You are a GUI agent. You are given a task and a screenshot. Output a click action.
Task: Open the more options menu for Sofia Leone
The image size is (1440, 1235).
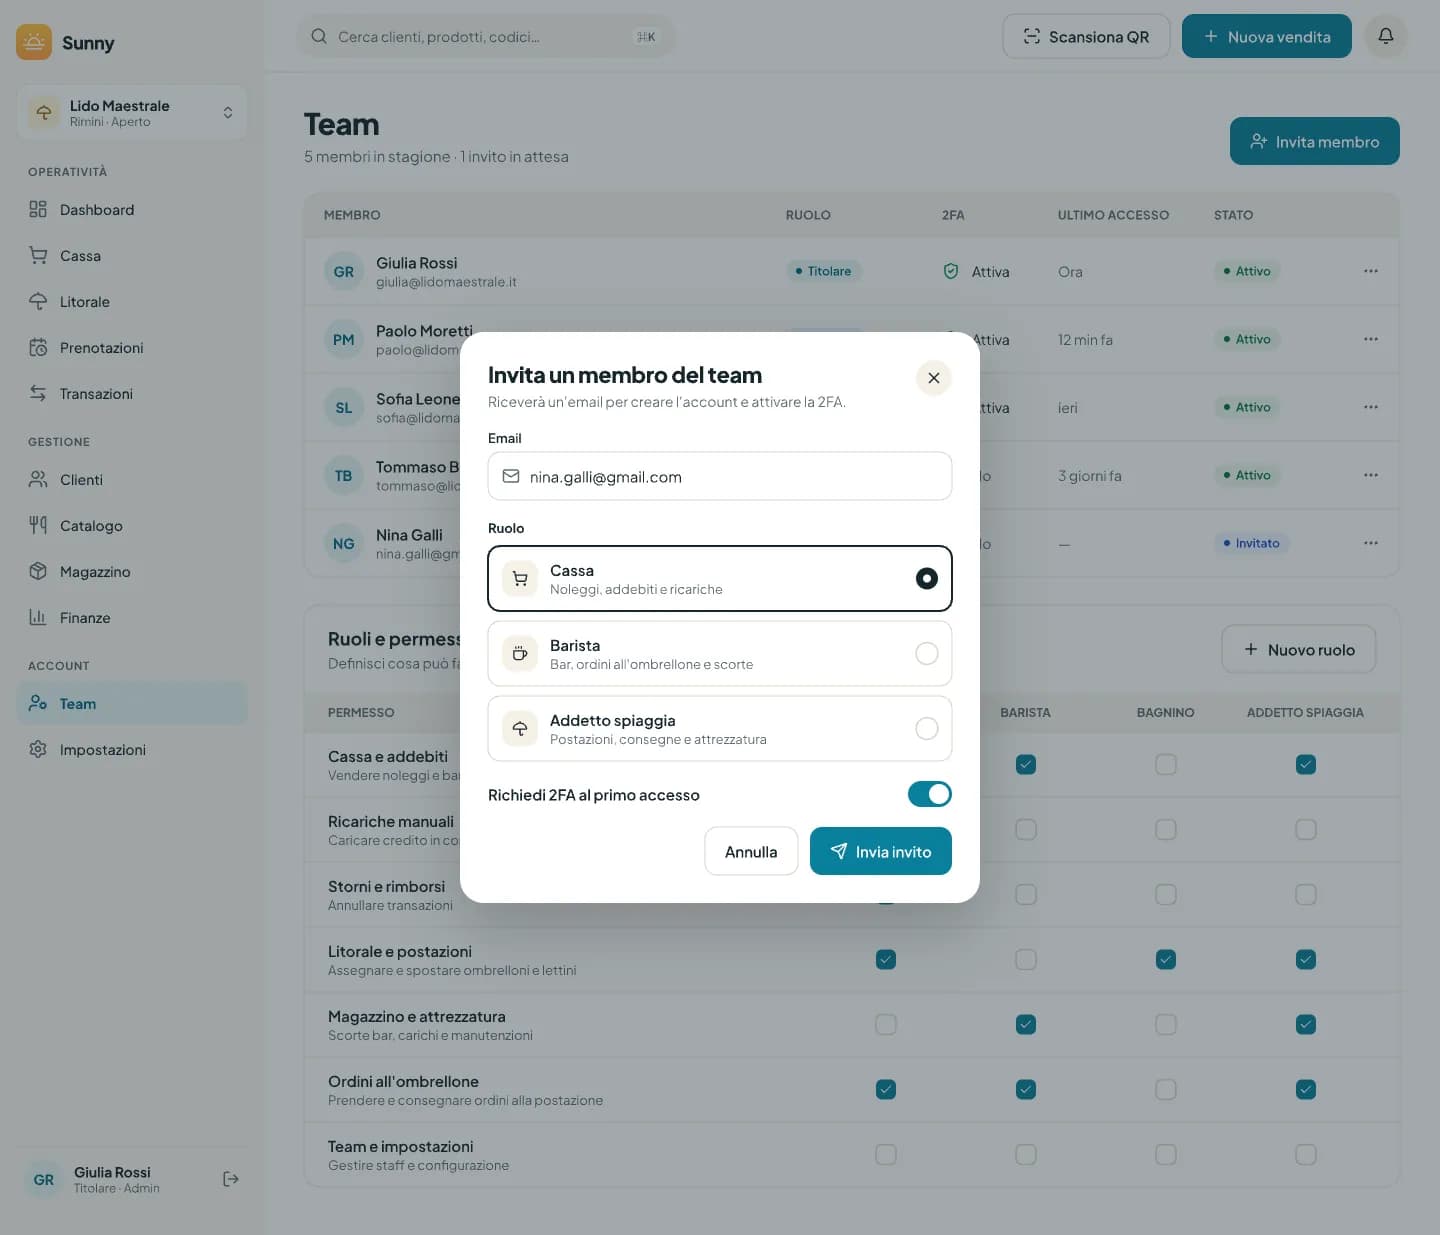tap(1370, 407)
